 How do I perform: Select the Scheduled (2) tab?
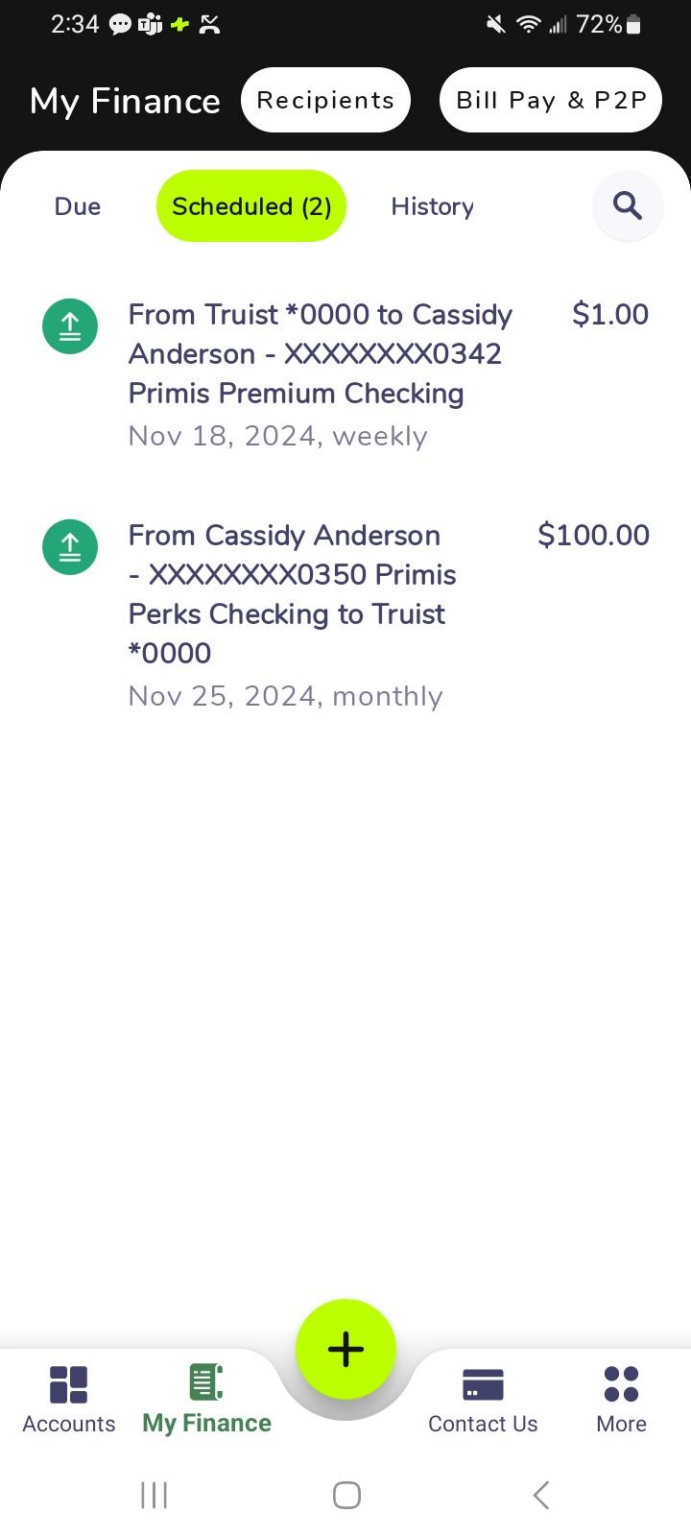pyautogui.click(x=251, y=207)
